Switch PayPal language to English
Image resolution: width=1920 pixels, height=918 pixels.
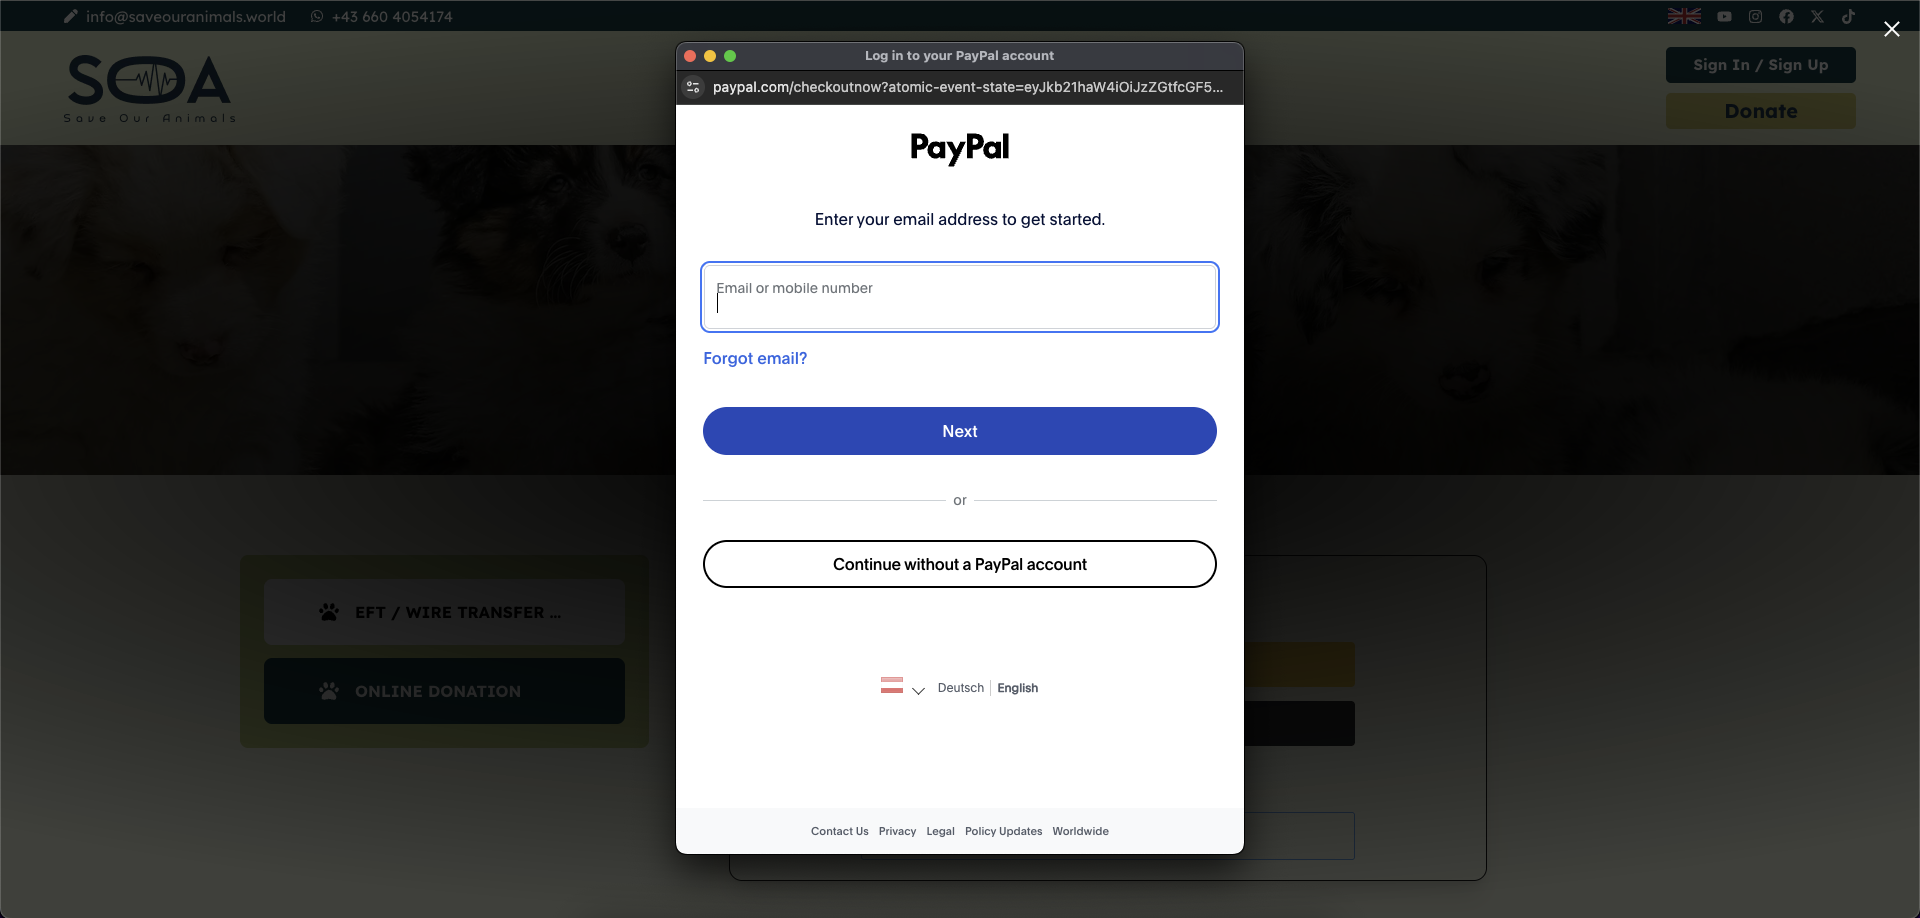pyautogui.click(x=1017, y=688)
